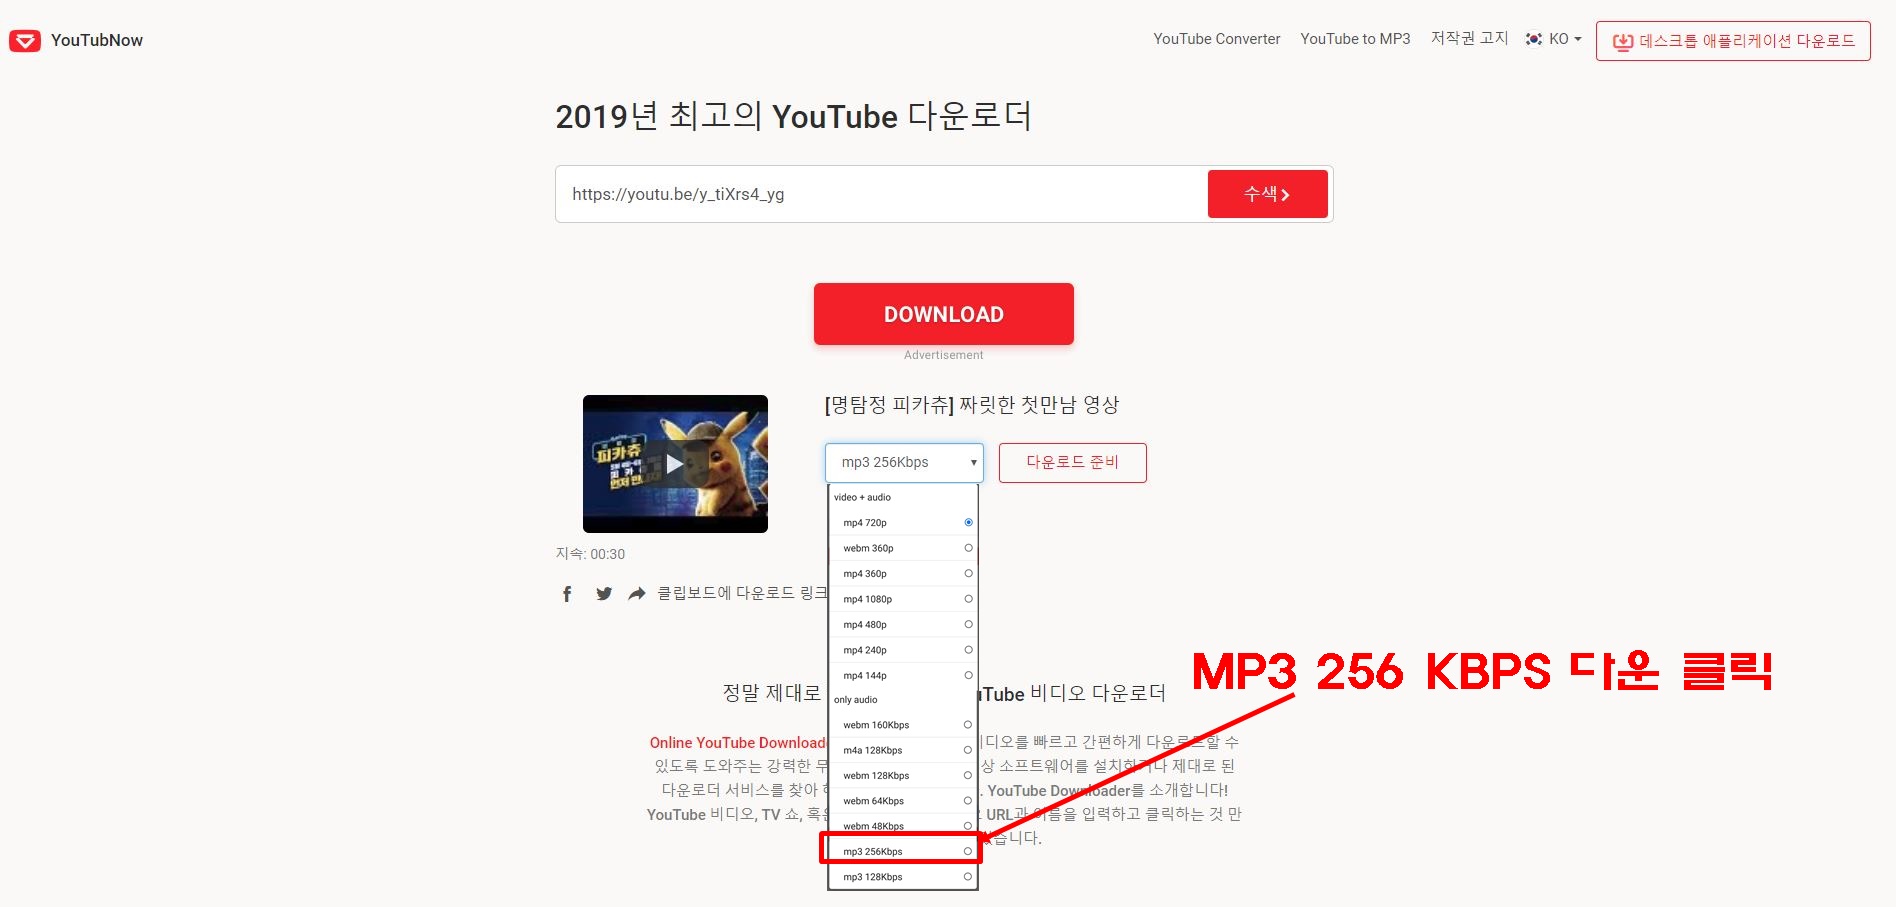Play the Pikachu video thumbnail
This screenshot has width=1896, height=907.
point(675,464)
